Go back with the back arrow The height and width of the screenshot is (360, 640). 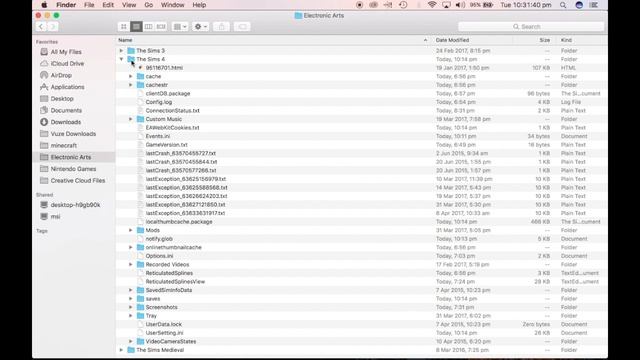click(x=41, y=27)
